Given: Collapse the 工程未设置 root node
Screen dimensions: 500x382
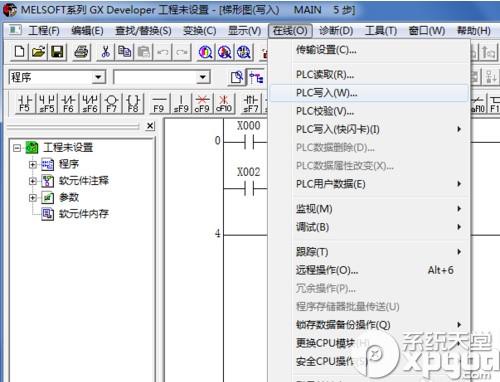Looking at the screenshot, I should [17, 147].
